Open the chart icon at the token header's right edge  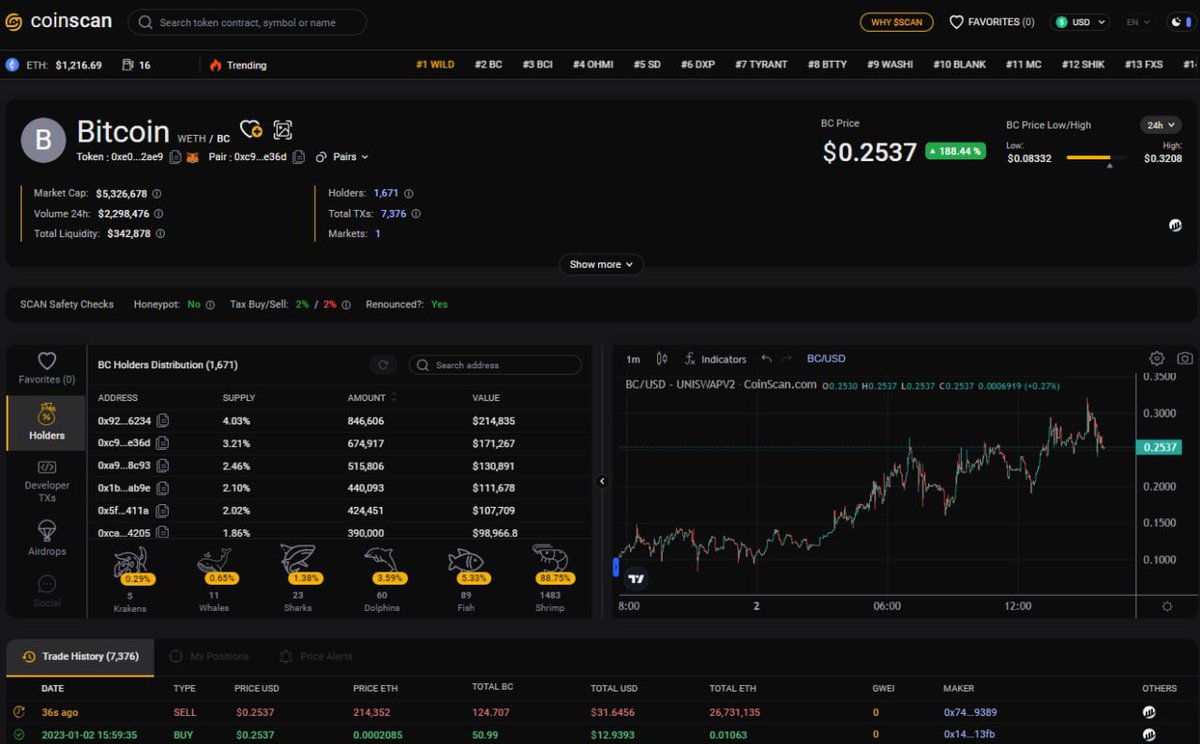click(x=1175, y=226)
